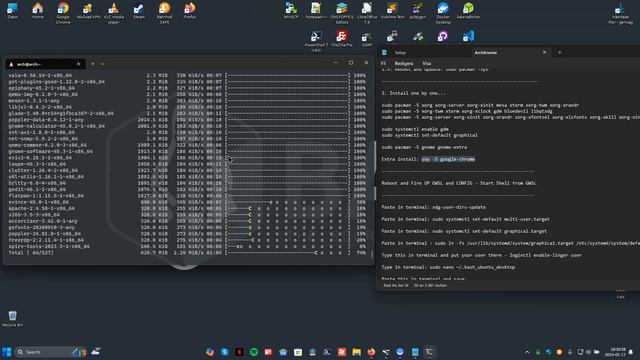
Task: Open a new tab in the terminal
Action: pos(93,64)
